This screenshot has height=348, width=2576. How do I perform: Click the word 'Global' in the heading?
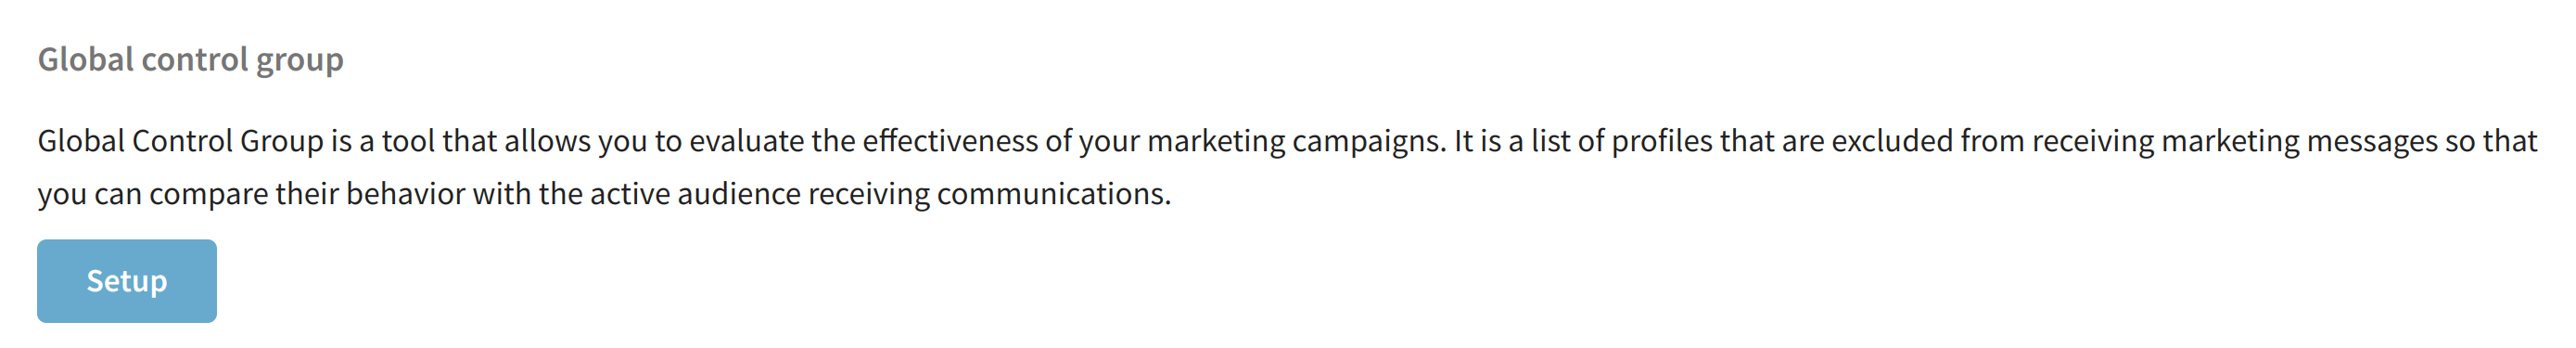pyautogui.click(x=86, y=60)
